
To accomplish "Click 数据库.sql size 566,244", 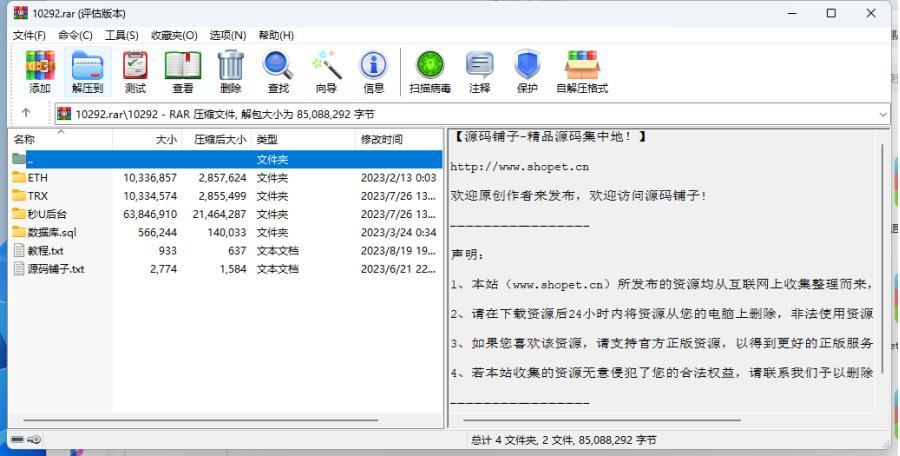I will (x=157, y=233).
